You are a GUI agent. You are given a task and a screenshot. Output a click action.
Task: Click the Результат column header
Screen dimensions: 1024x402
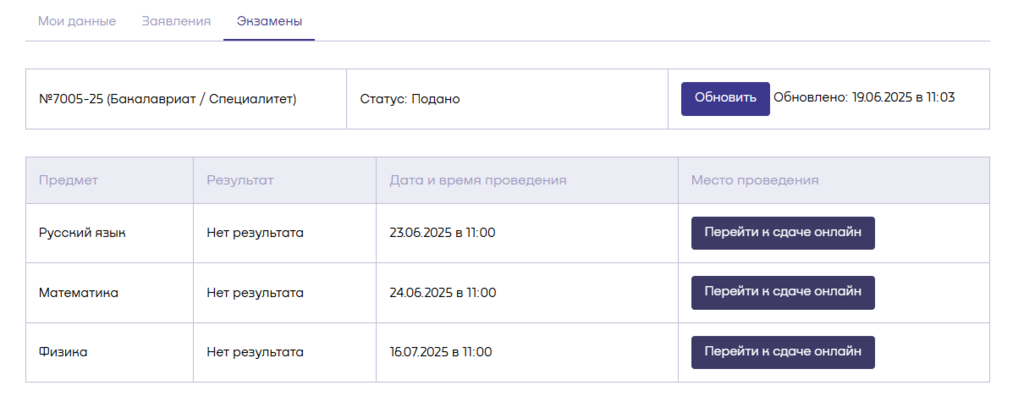(285, 180)
